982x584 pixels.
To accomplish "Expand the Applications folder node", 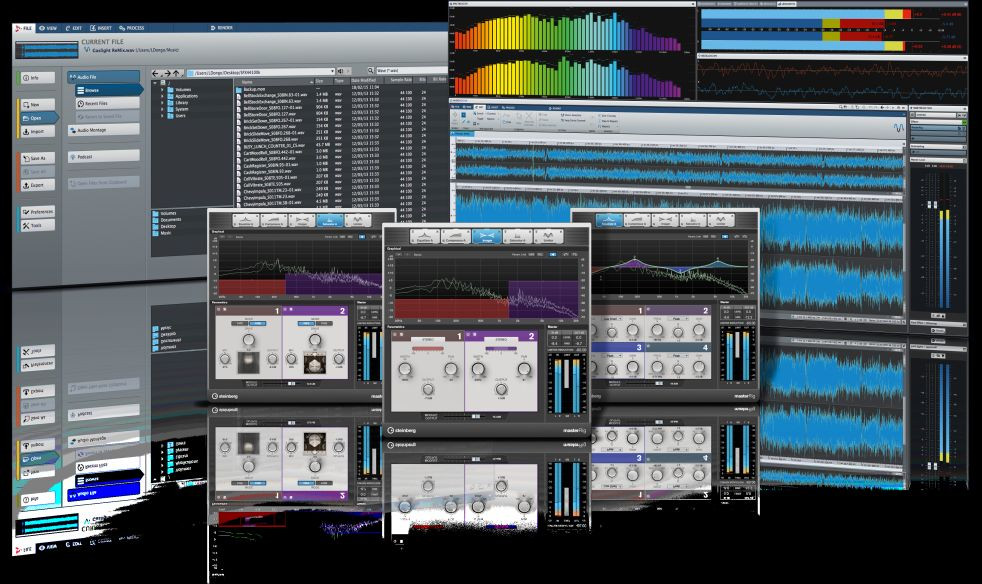I will [x=161, y=96].
